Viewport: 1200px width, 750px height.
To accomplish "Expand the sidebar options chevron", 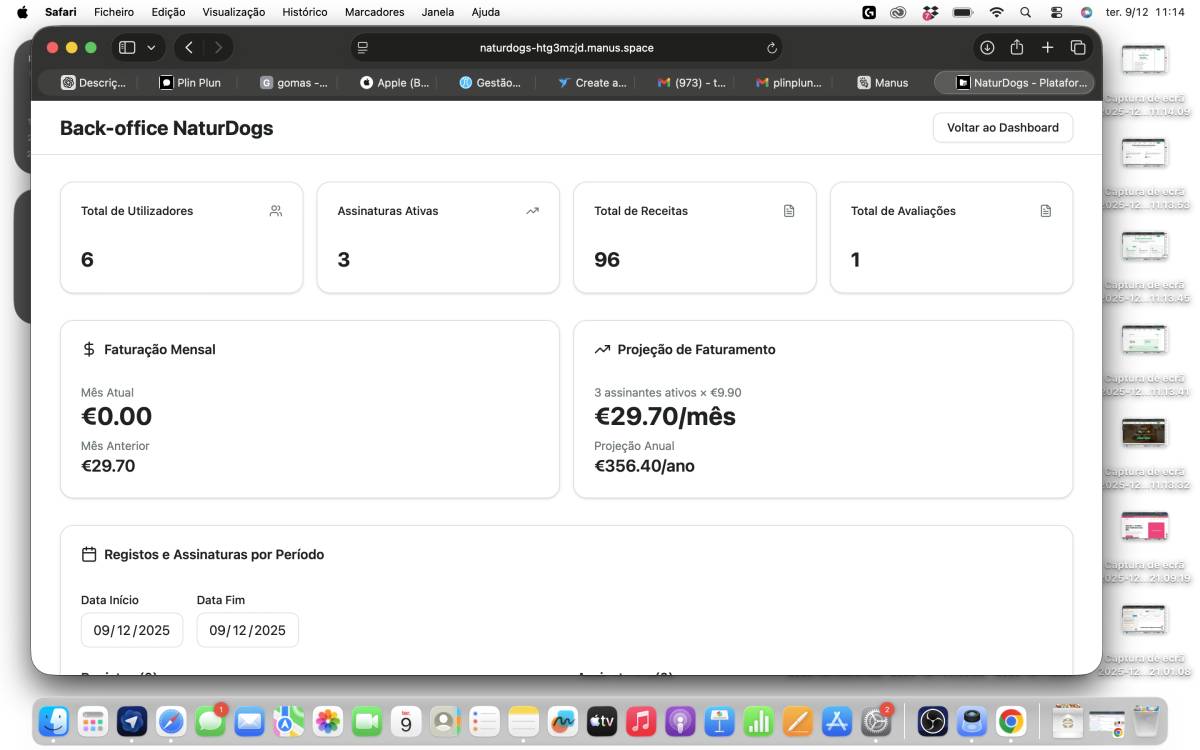I will point(151,47).
